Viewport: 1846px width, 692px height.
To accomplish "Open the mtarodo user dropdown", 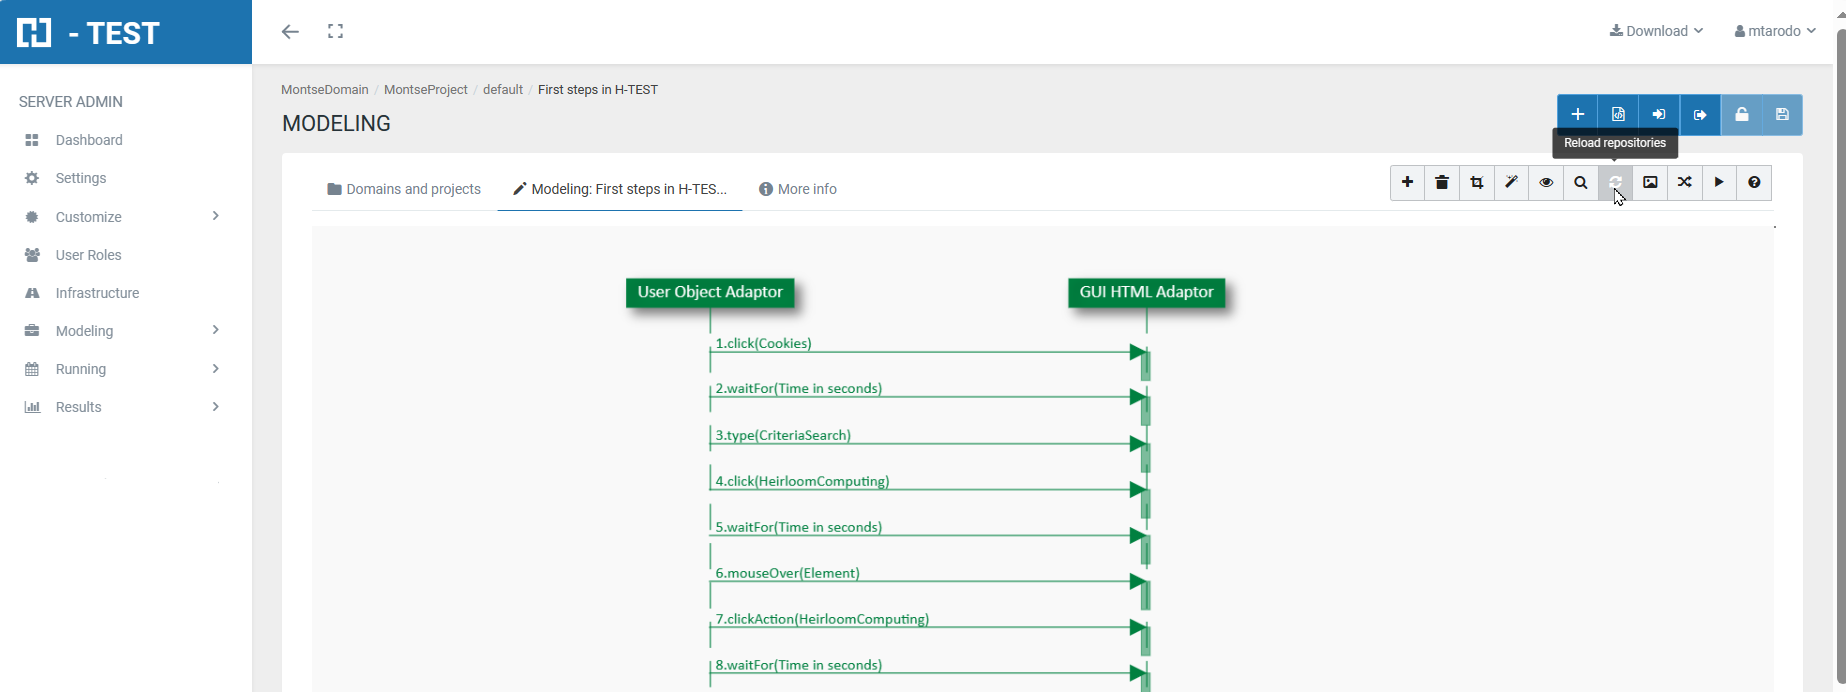I will pyautogui.click(x=1775, y=31).
